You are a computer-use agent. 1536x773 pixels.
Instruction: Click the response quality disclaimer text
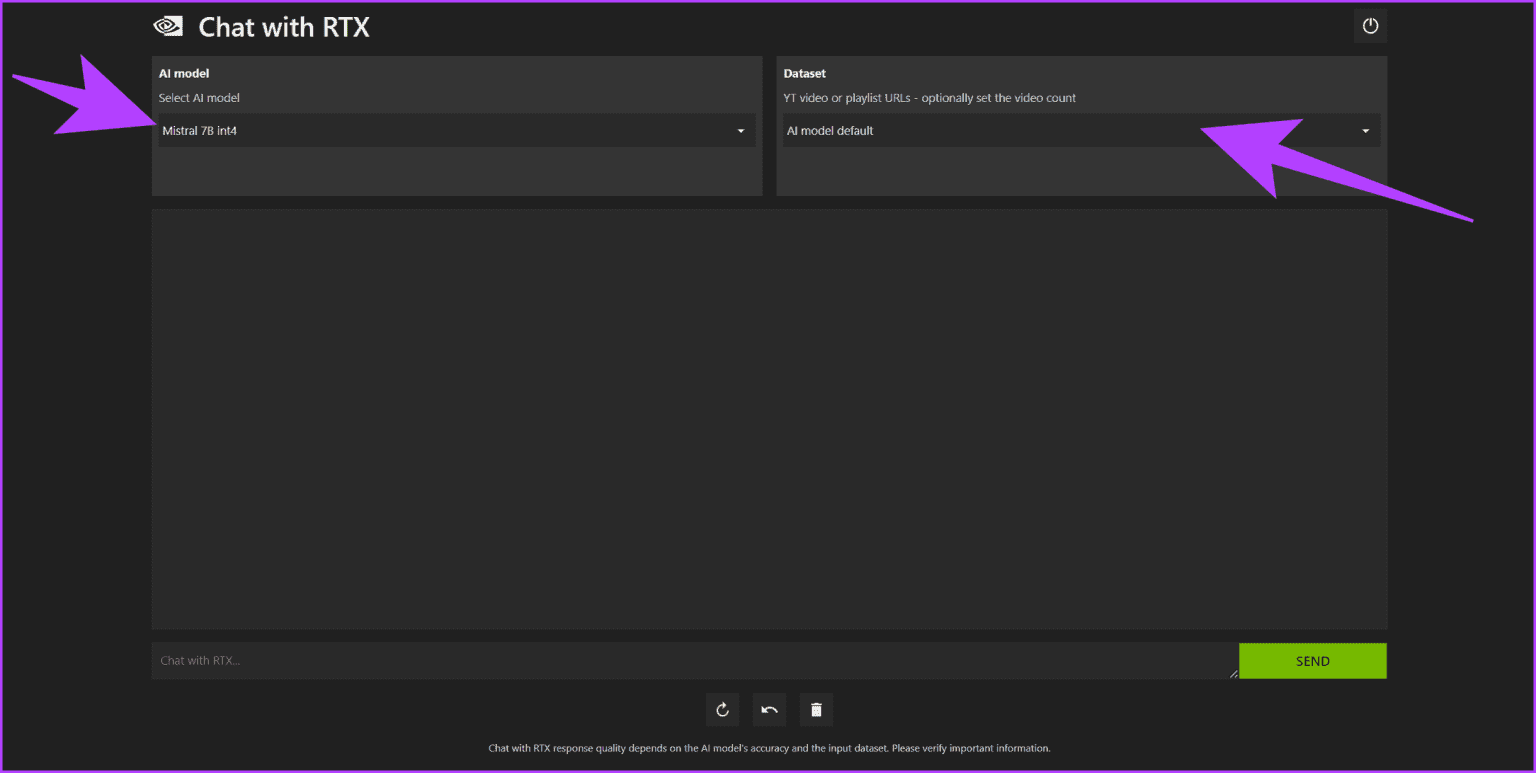(x=769, y=748)
